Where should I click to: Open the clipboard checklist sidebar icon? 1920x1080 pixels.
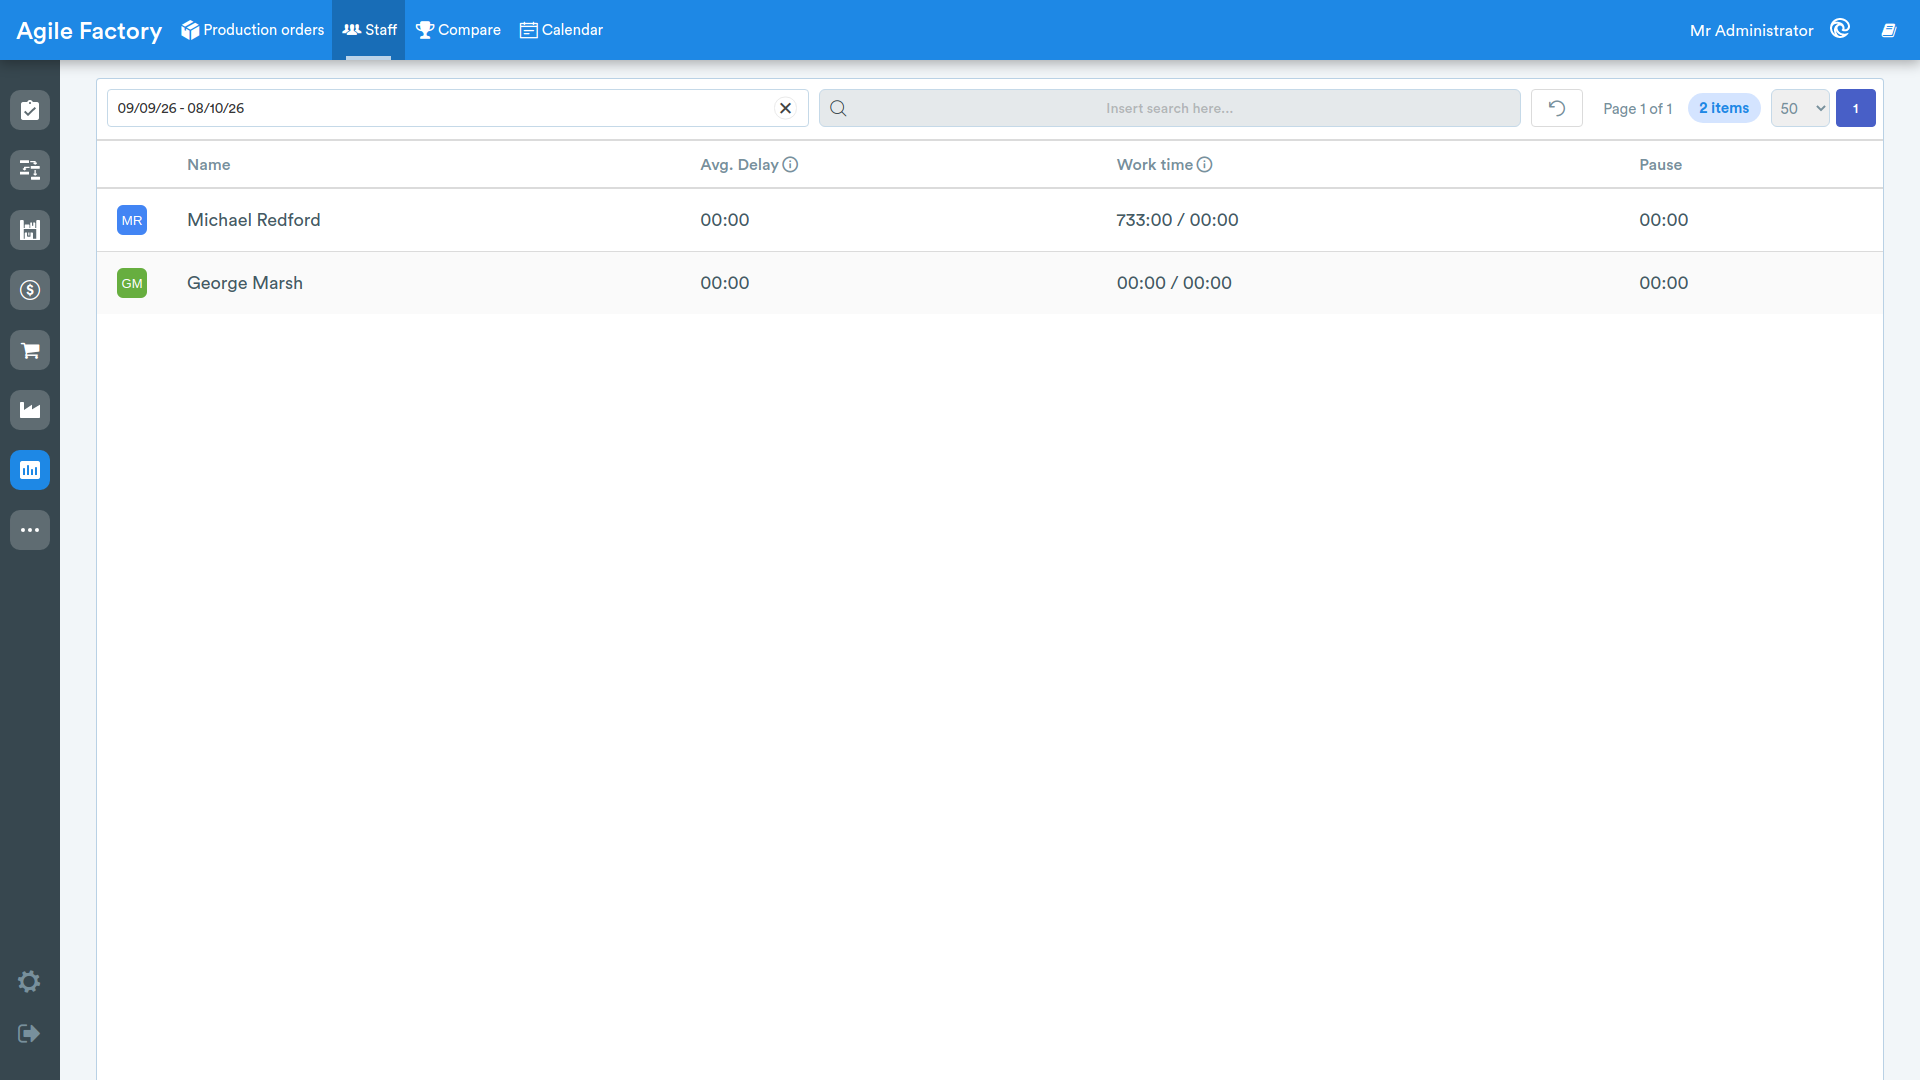tap(30, 110)
